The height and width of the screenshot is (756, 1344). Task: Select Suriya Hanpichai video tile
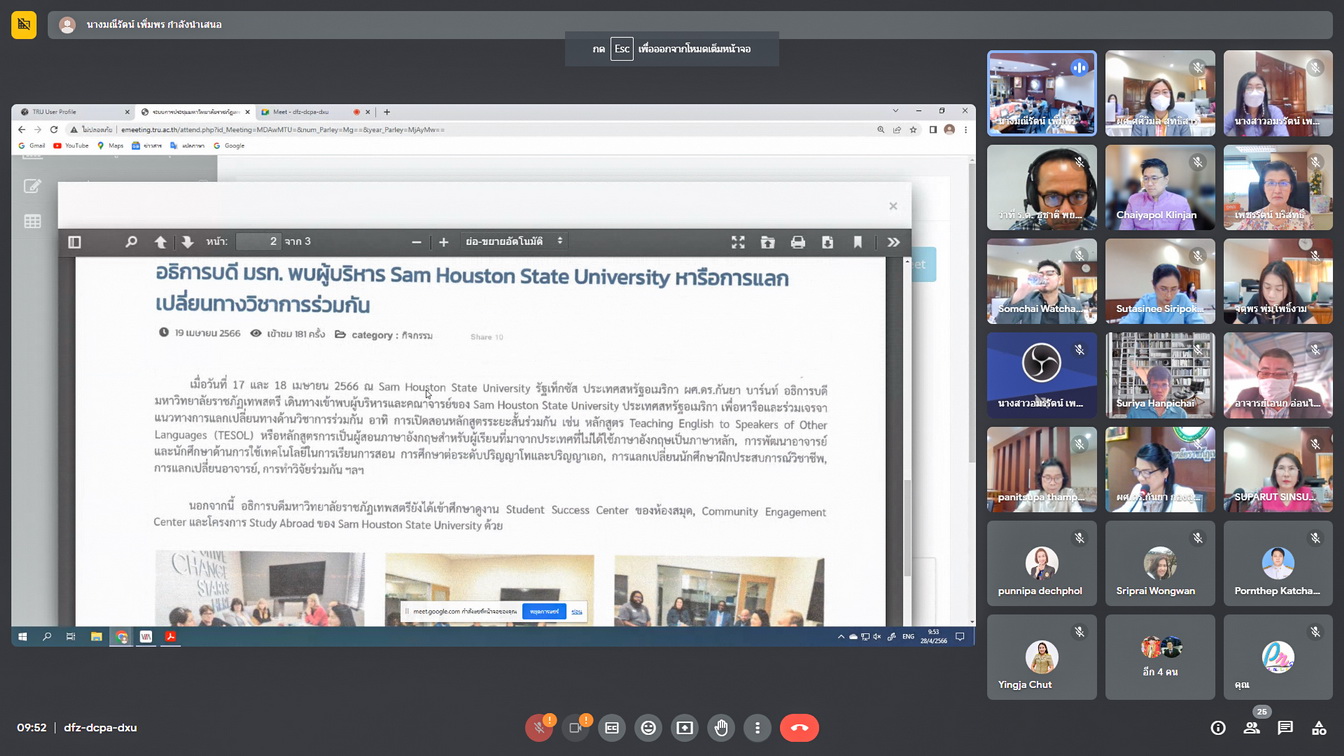point(1160,375)
